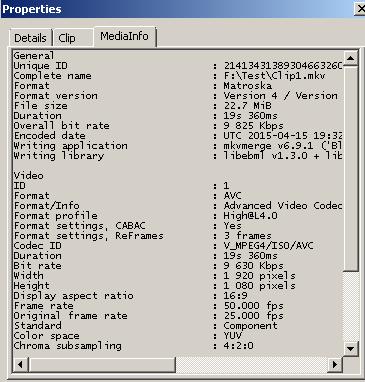The image size is (365, 382).
Task: Click the 'Format version' label
Action: [x=55, y=96]
